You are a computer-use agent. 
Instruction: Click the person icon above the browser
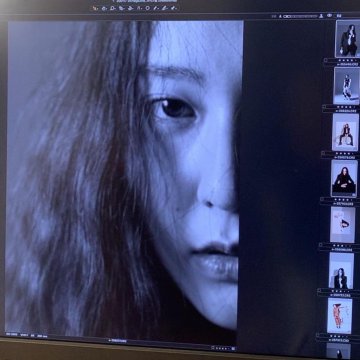click(x=321, y=16)
